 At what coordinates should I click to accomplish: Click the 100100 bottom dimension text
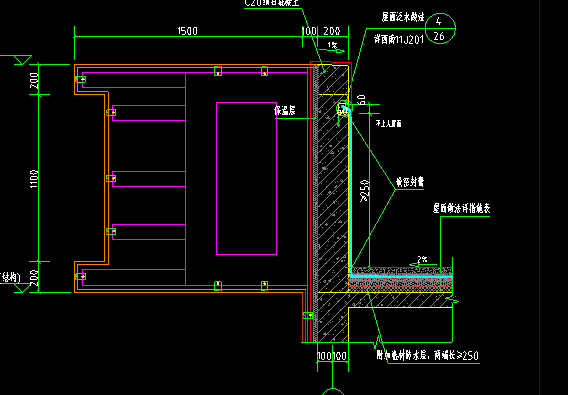(332, 356)
